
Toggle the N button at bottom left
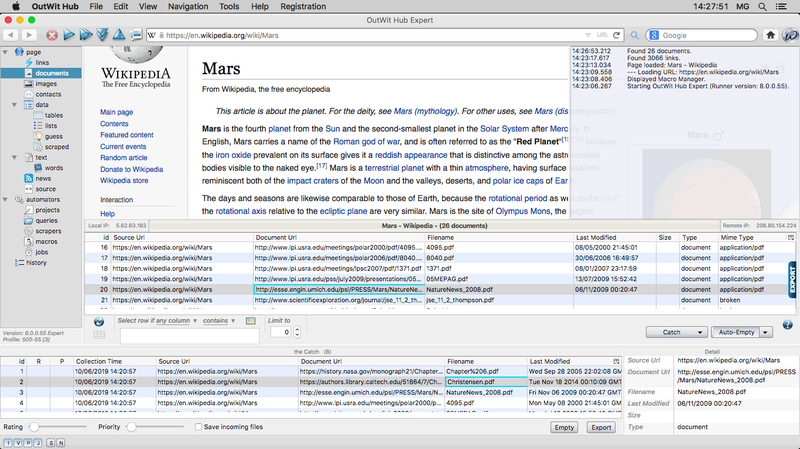[x=60, y=441]
